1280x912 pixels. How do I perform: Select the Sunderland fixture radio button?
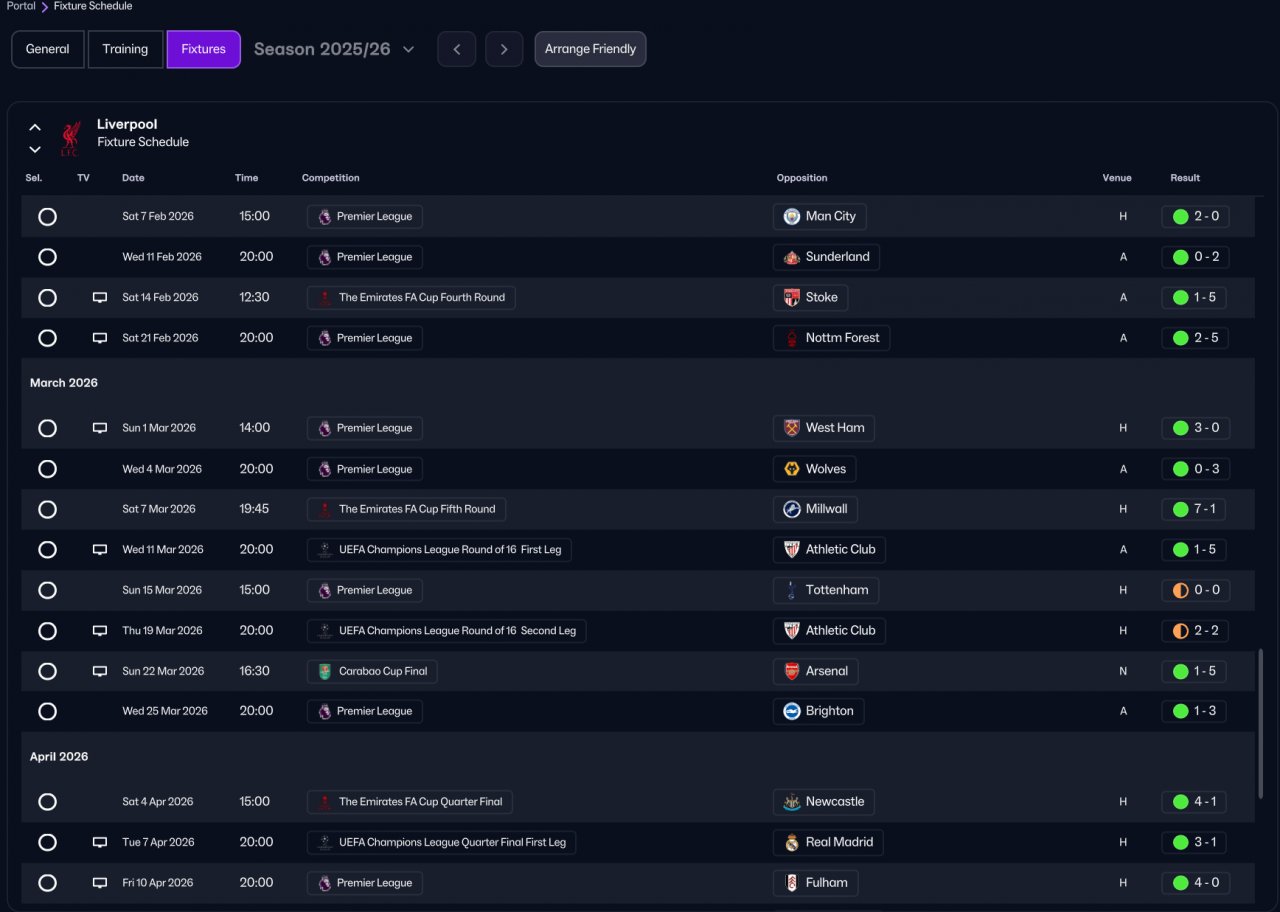point(47,257)
